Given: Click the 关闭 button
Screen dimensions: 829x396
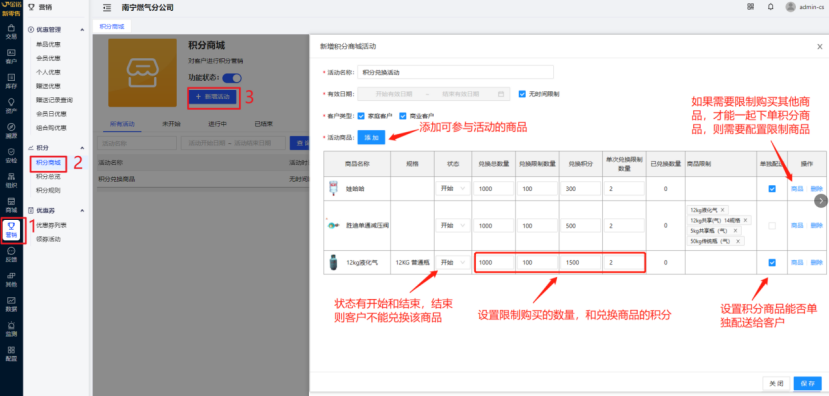Looking at the screenshot, I should pos(776,383).
